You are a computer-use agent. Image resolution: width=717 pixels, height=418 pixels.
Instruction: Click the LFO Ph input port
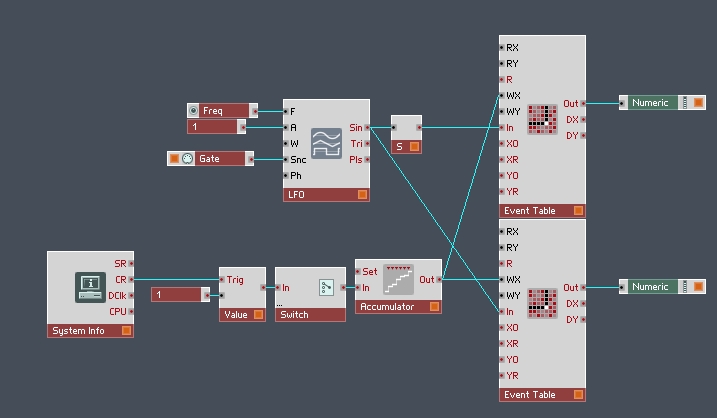point(286,176)
